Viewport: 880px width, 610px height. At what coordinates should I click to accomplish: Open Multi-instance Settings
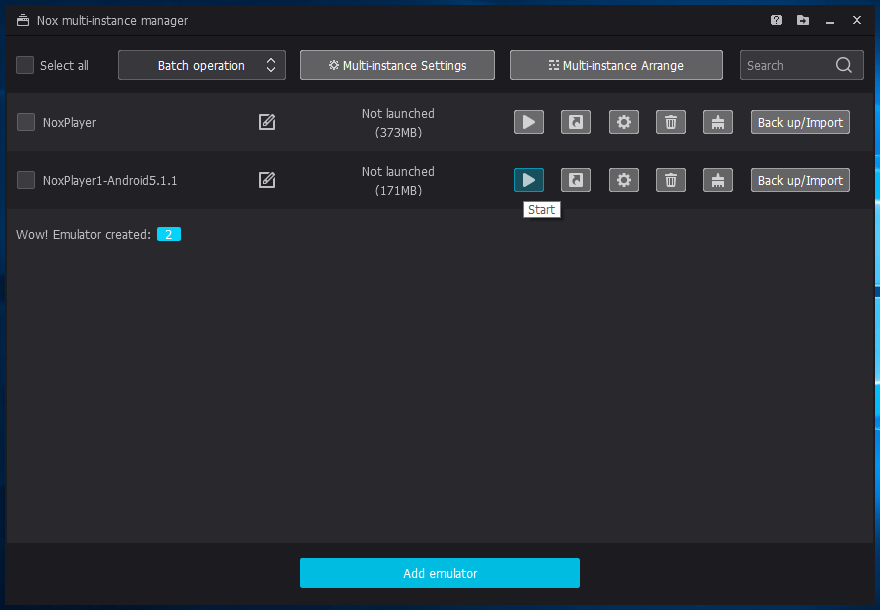point(397,65)
